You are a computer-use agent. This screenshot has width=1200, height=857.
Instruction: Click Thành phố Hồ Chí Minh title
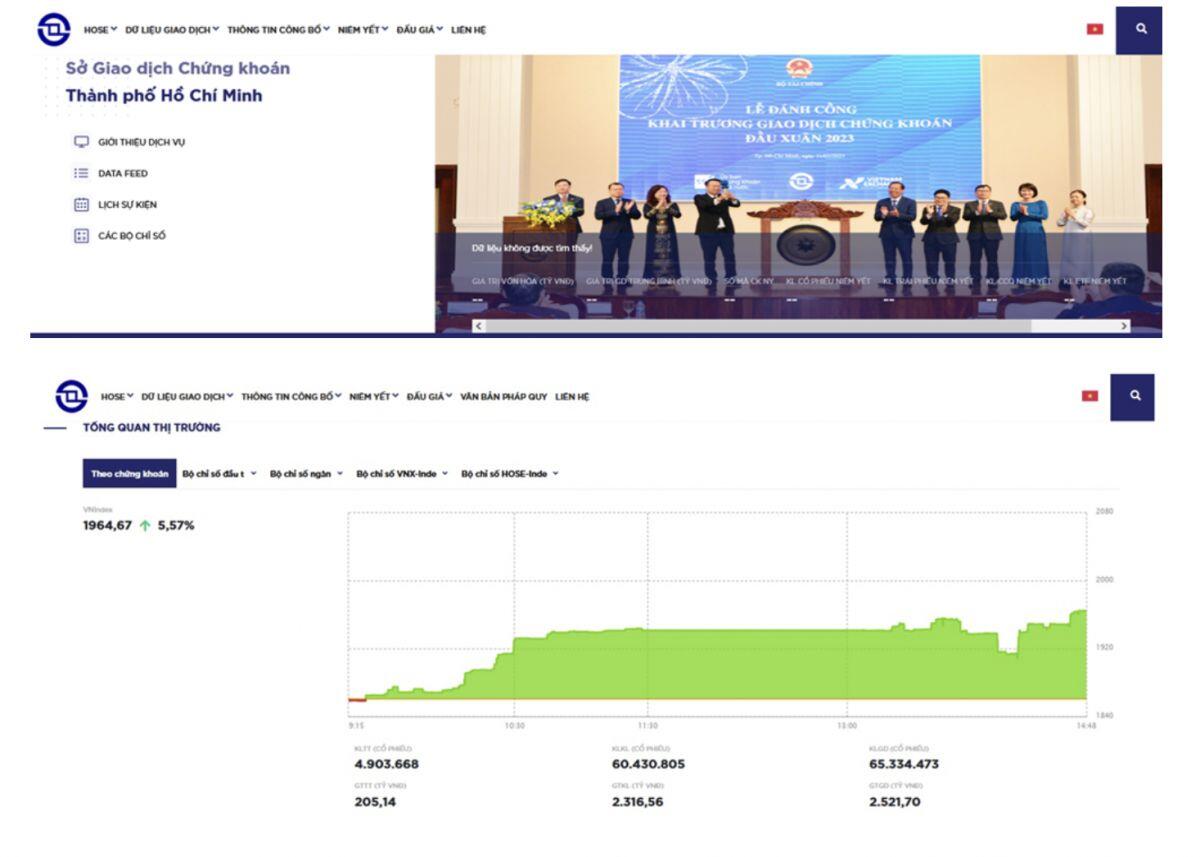click(164, 97)
